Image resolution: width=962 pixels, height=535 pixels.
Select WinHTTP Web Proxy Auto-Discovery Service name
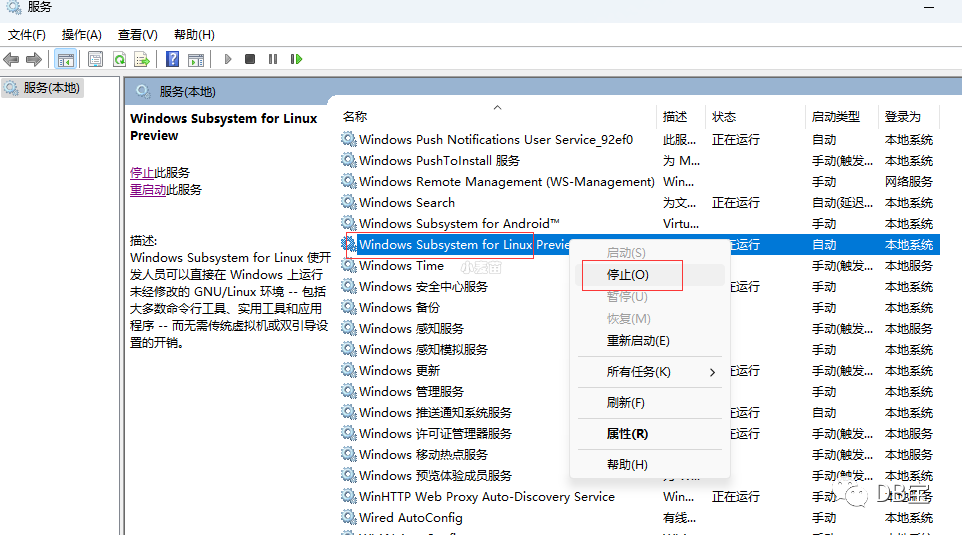click(487, 497)
